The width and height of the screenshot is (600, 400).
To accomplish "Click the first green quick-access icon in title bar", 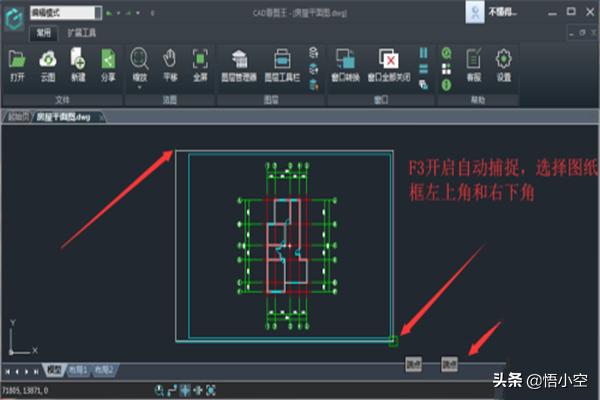I will [109, 13].
